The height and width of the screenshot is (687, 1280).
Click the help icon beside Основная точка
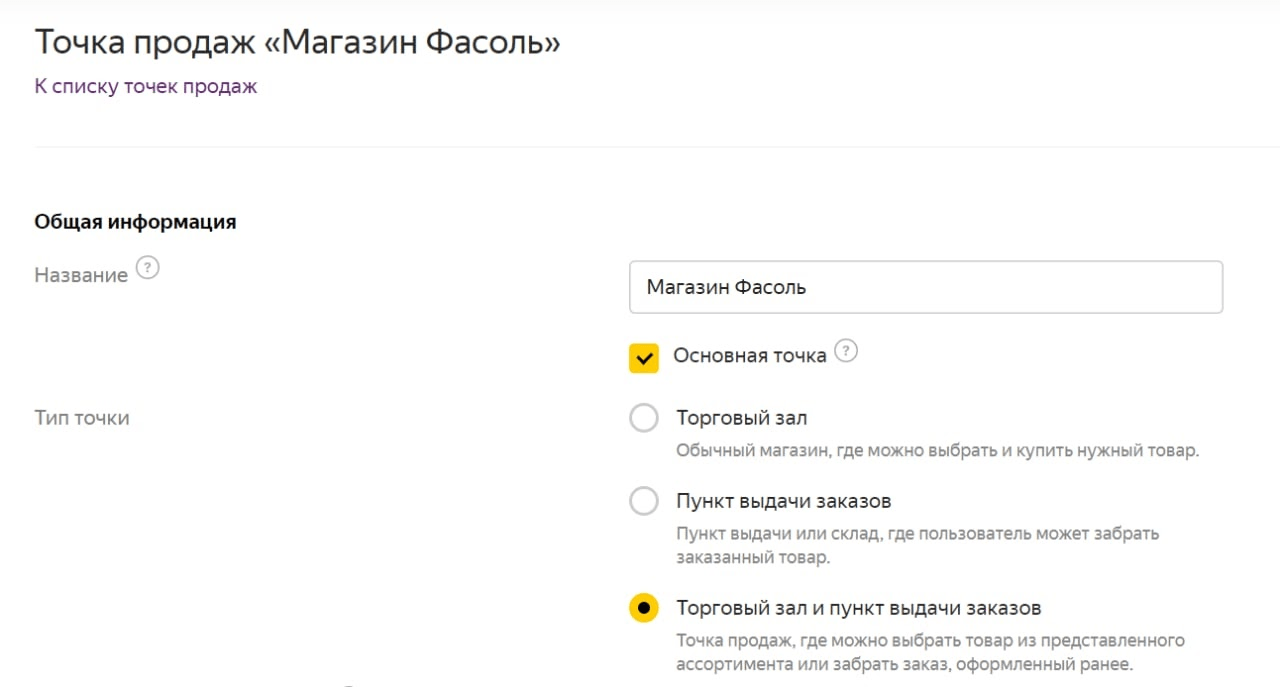(846, 351)
